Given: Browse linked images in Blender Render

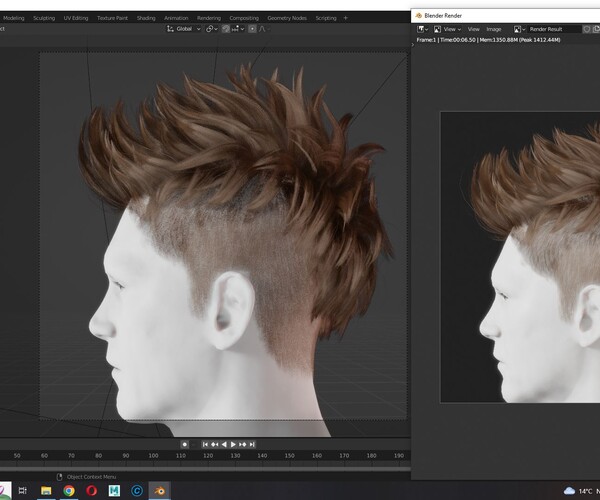Looking at the screenshot, I should (x=519, y=29).
